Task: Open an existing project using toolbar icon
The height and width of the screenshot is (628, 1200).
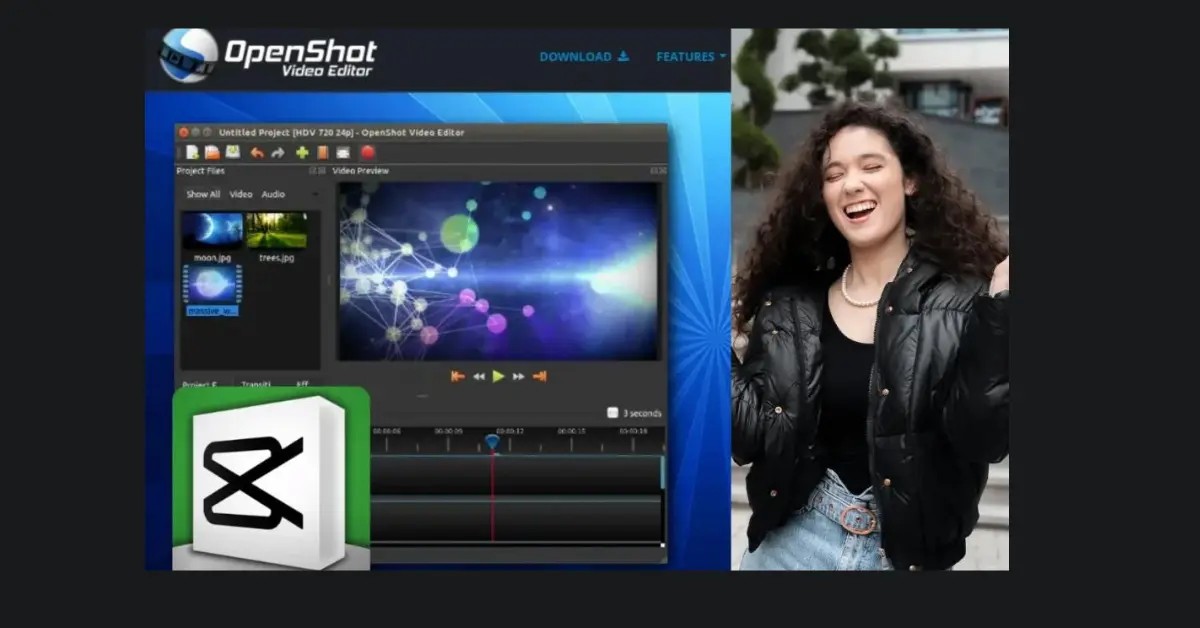Action: [x=211, y=152]
